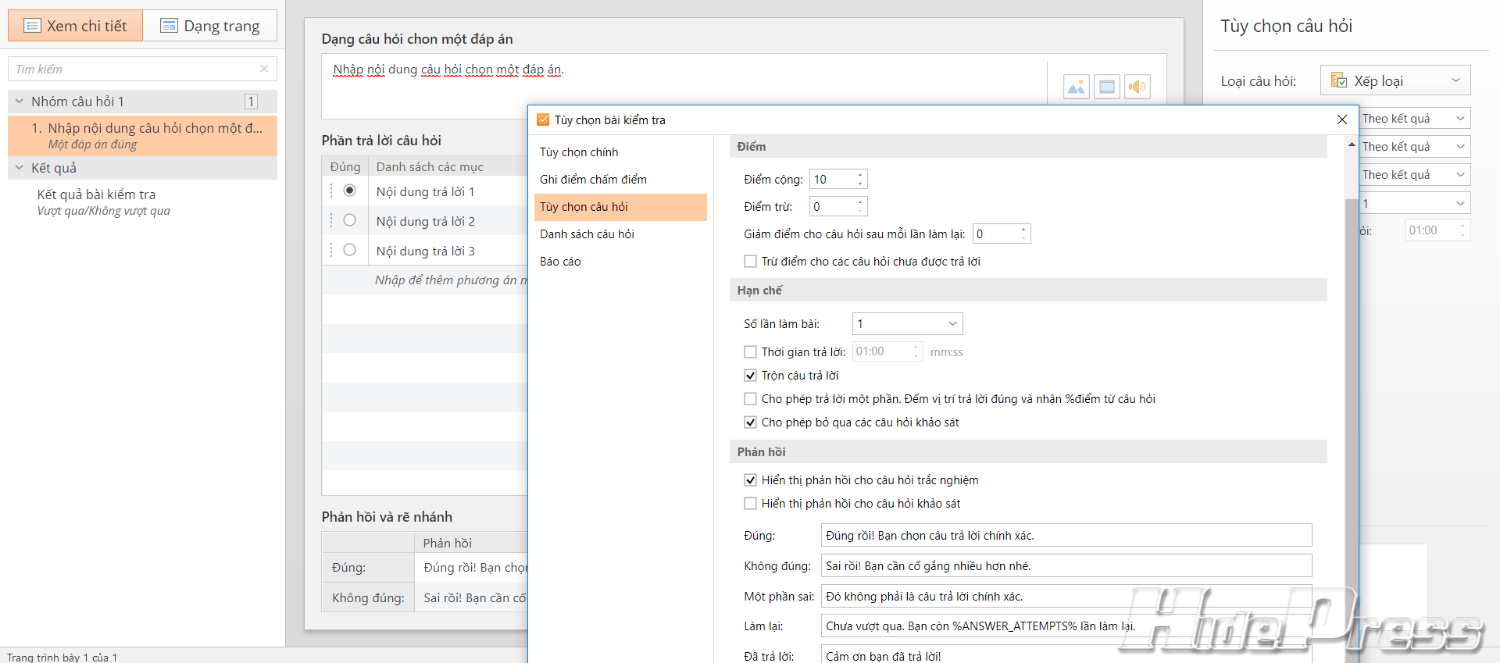
Task: Click the Điểm cộng value field
Action: click(831, 180)
